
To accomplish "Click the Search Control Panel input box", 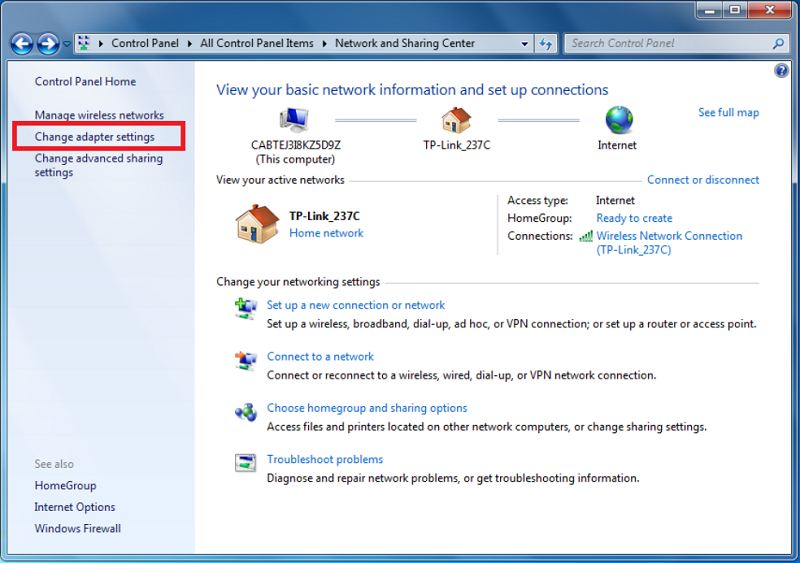I will click(x=668, y=44).
